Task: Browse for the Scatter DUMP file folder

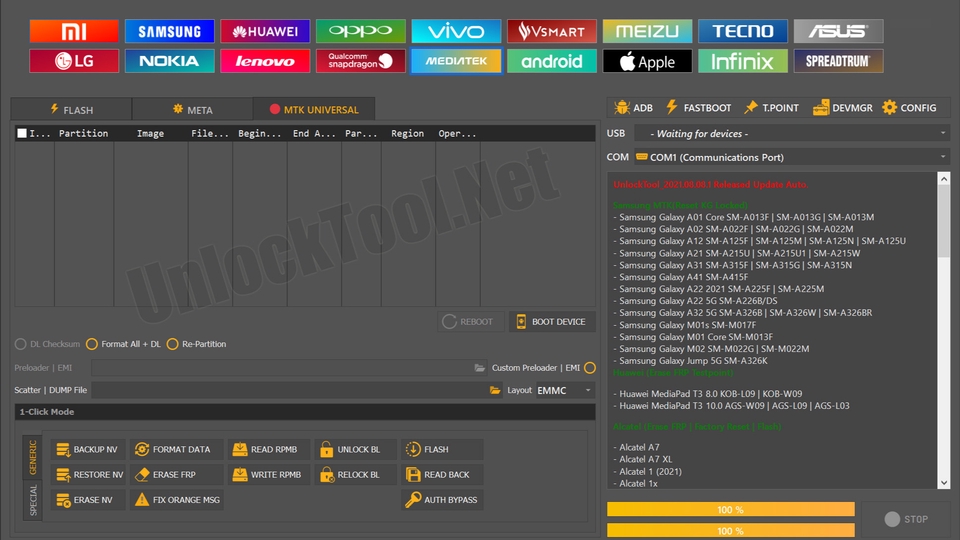Action: click(495, 390)
